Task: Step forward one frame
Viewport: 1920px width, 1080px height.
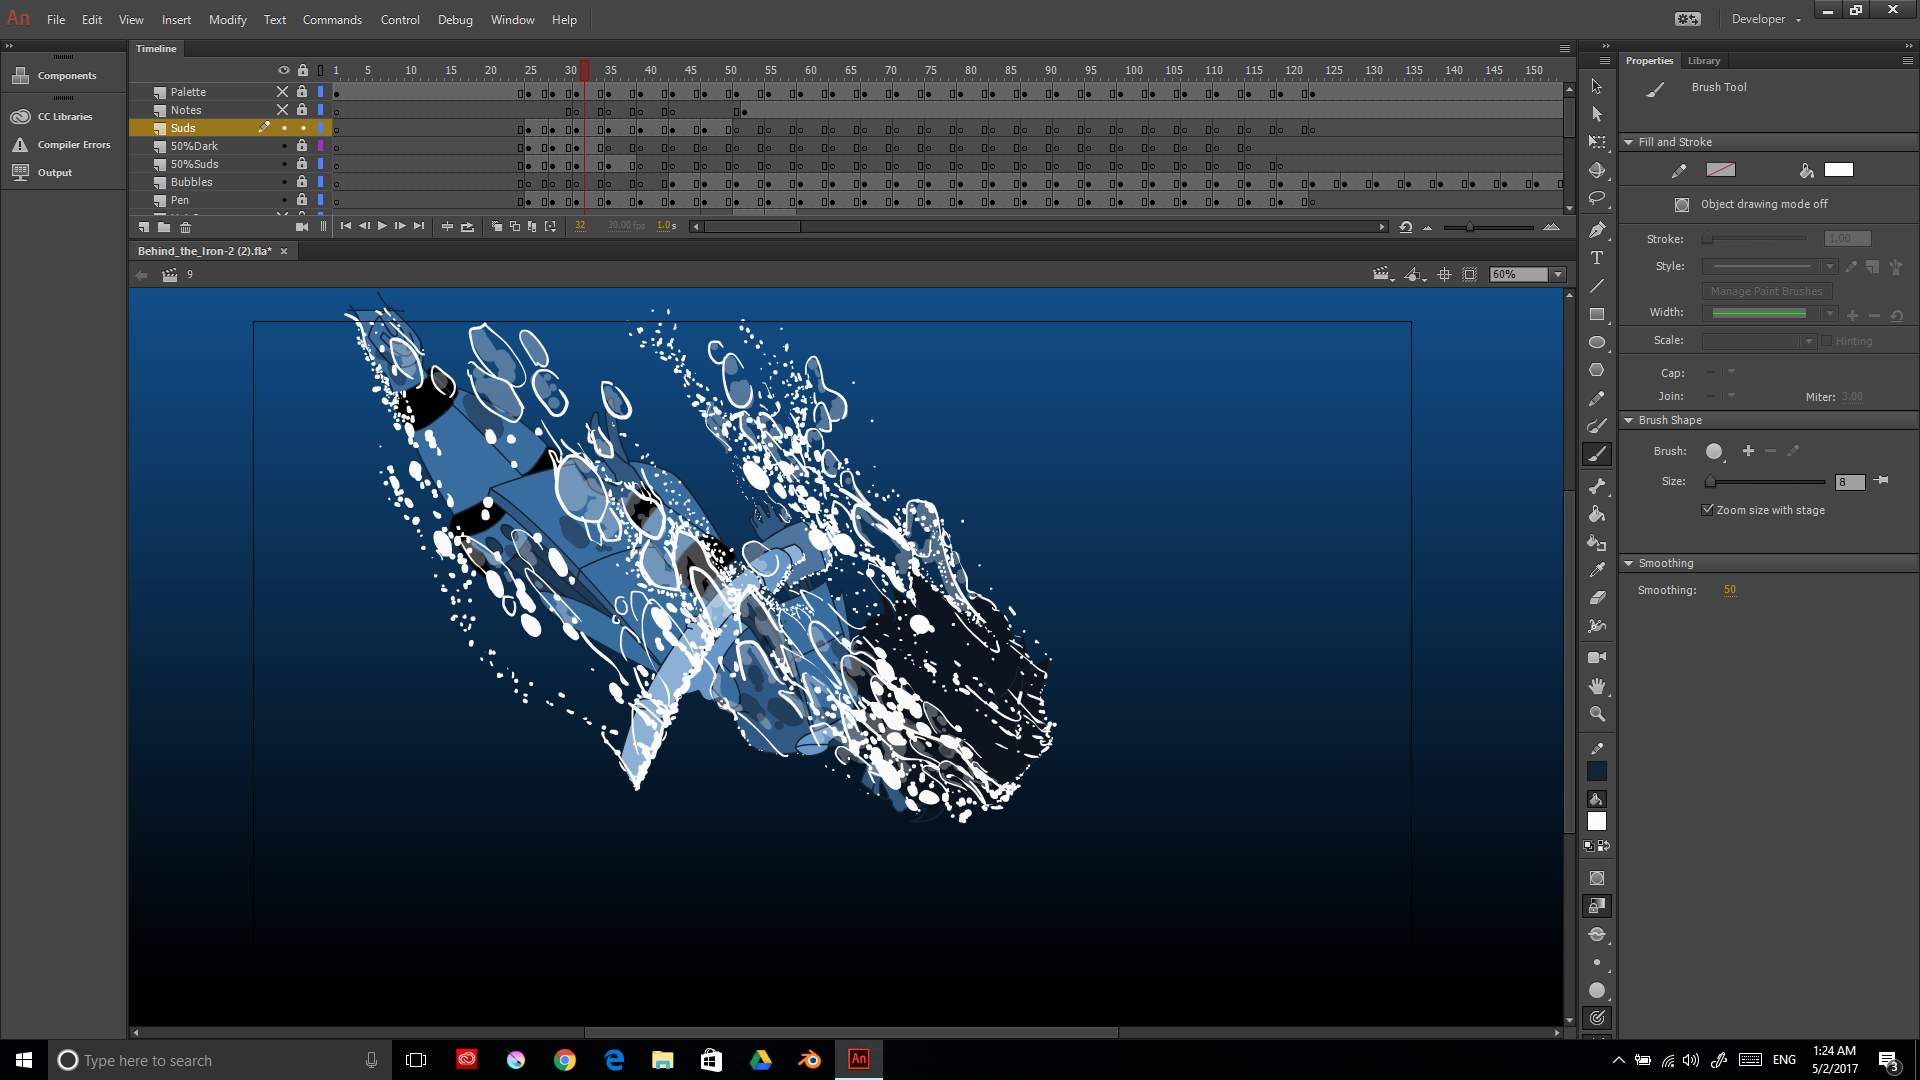Action: 400,226
